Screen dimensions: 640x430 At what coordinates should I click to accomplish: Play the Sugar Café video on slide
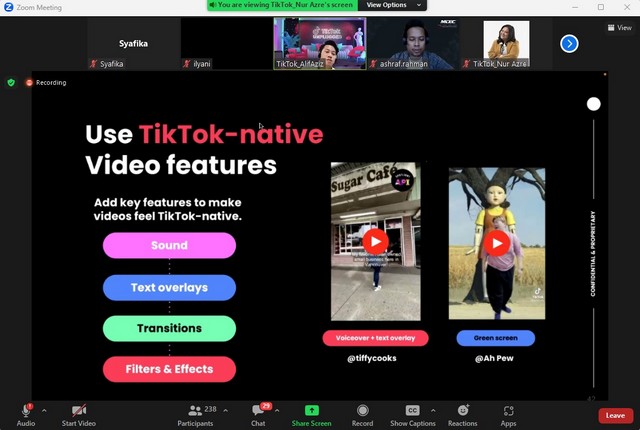click(375, 241)
